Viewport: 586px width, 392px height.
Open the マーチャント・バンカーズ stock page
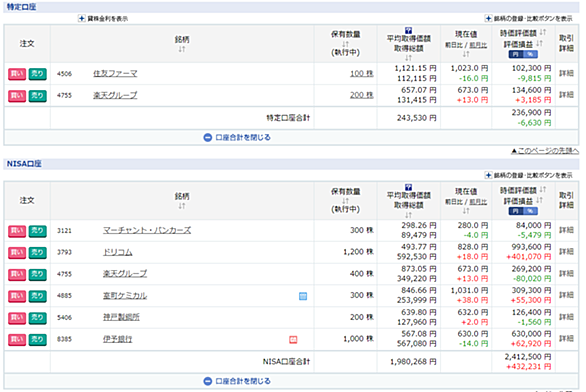coord(147,230)
